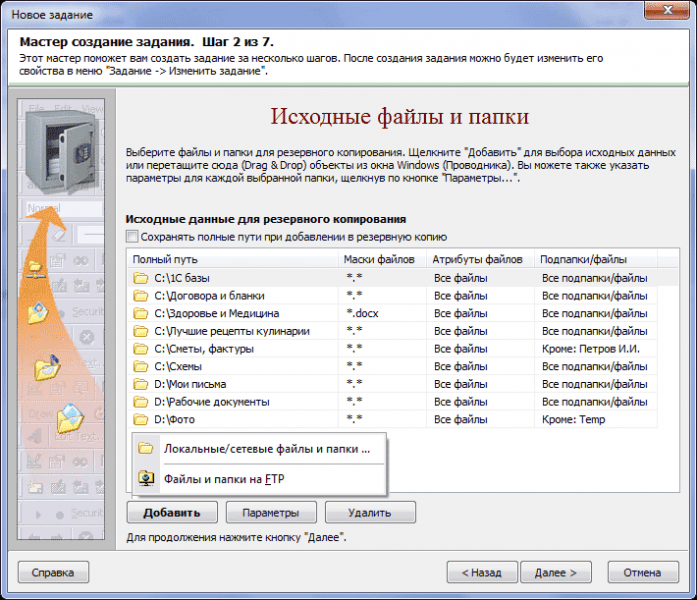
Task: Click folder icon of C:\Договора и бланки row
Action: (140, 296)
